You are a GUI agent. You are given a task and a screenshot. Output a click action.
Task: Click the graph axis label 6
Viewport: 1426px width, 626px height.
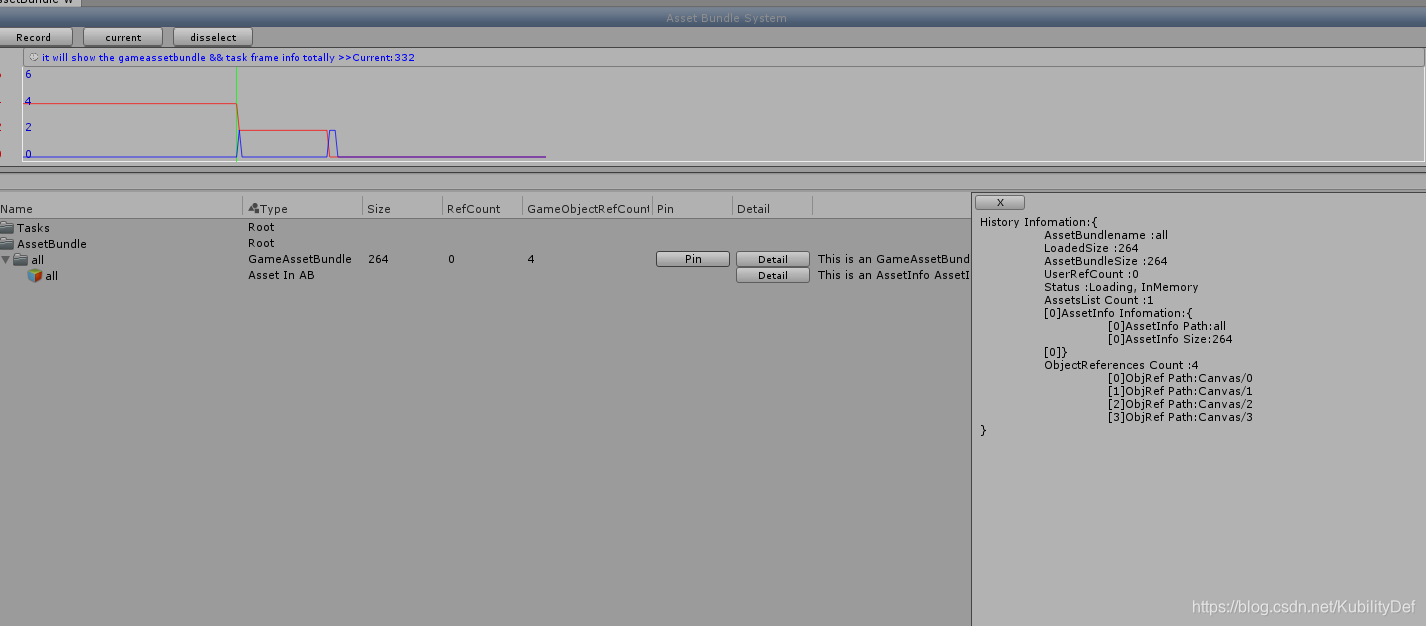[x=28, y=74]
